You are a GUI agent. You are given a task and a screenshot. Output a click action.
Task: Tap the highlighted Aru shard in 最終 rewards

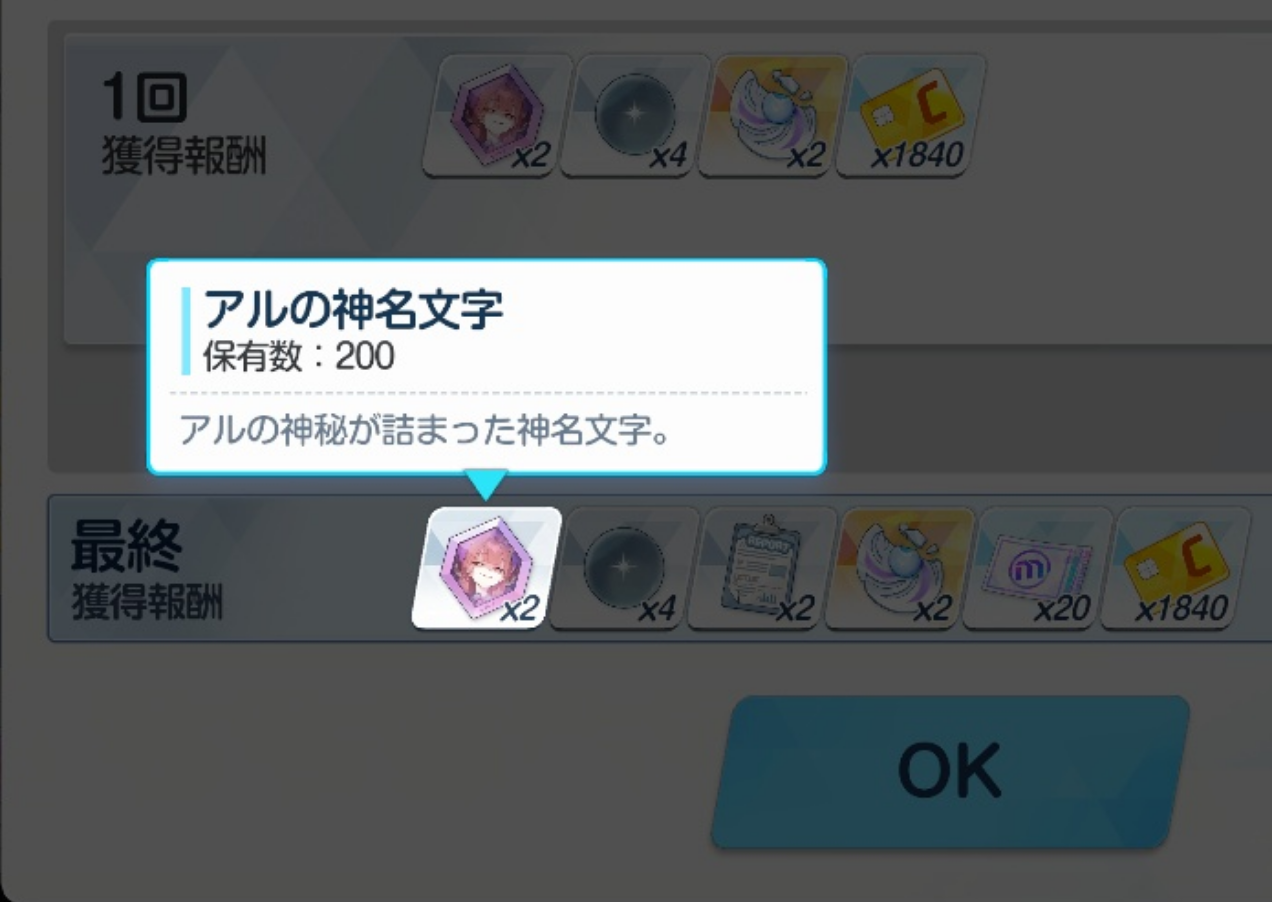tap(487, 567)
